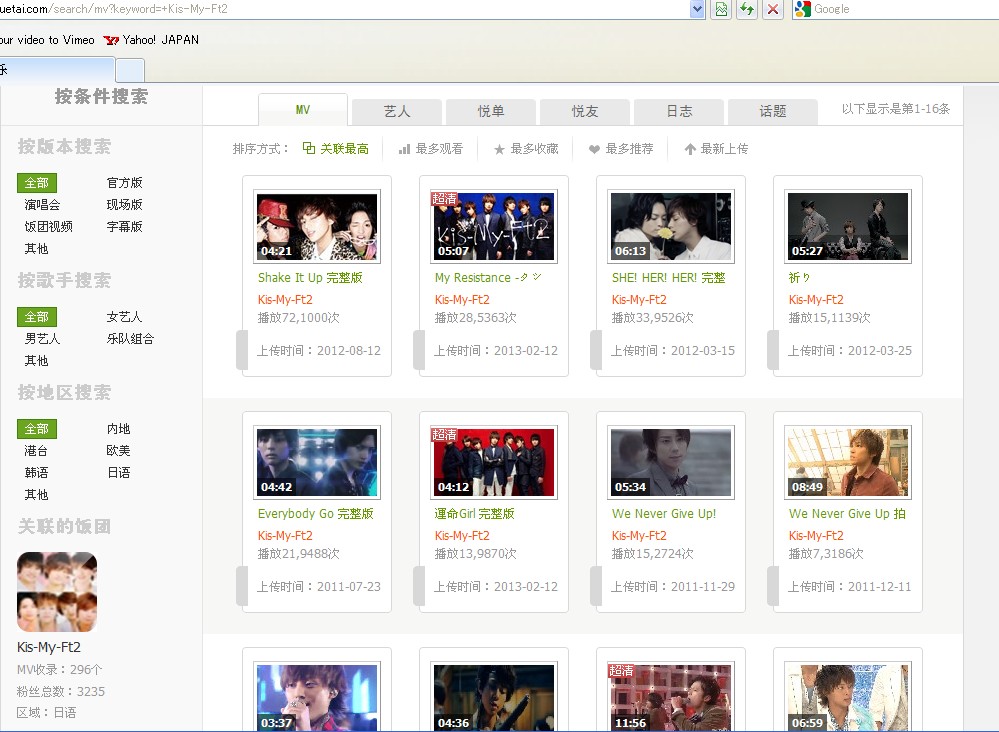Select 全部 under 按地区搜索

[x=37, y=429]
